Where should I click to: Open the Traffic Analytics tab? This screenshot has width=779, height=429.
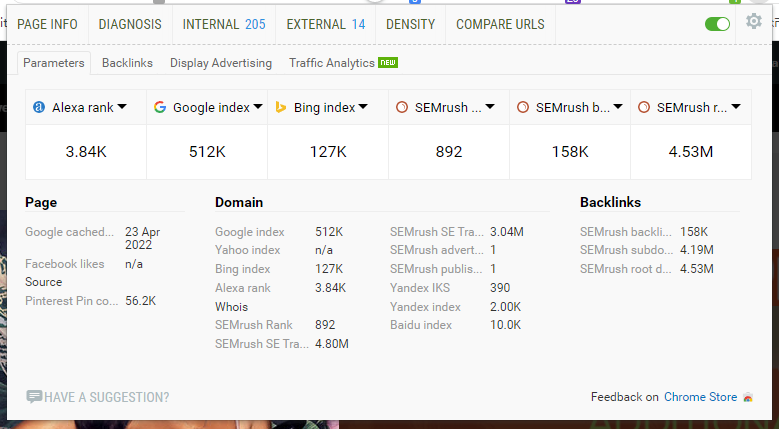tap(332, 63)
